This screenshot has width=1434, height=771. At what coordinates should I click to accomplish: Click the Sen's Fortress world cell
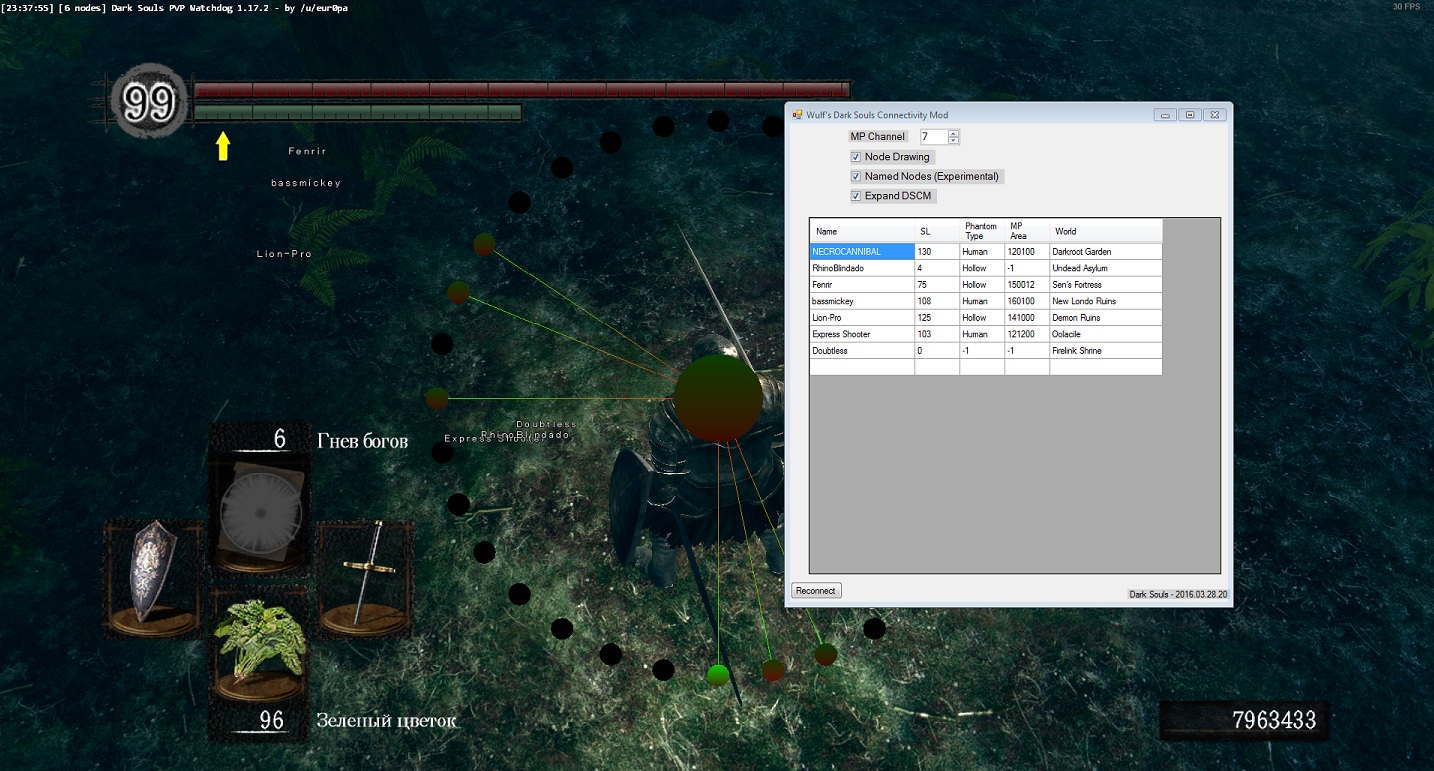point(1106,285)
